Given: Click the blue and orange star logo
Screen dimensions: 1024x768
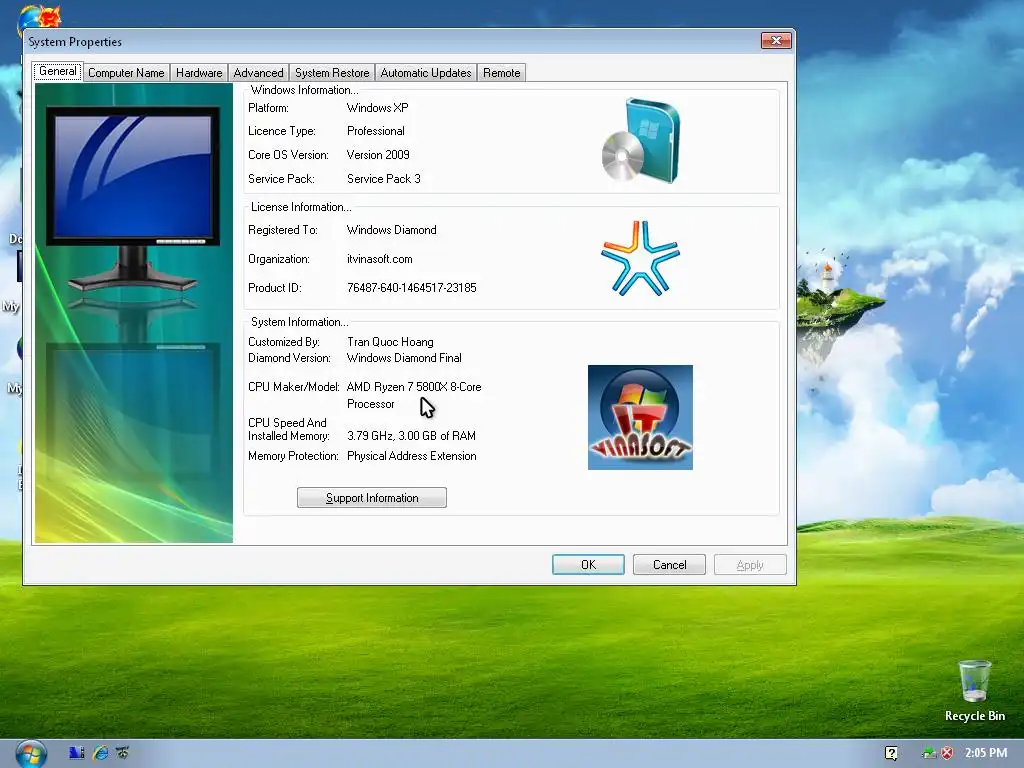Looking at the screenshot, I should pyautogui.click(x=640, y=259).
